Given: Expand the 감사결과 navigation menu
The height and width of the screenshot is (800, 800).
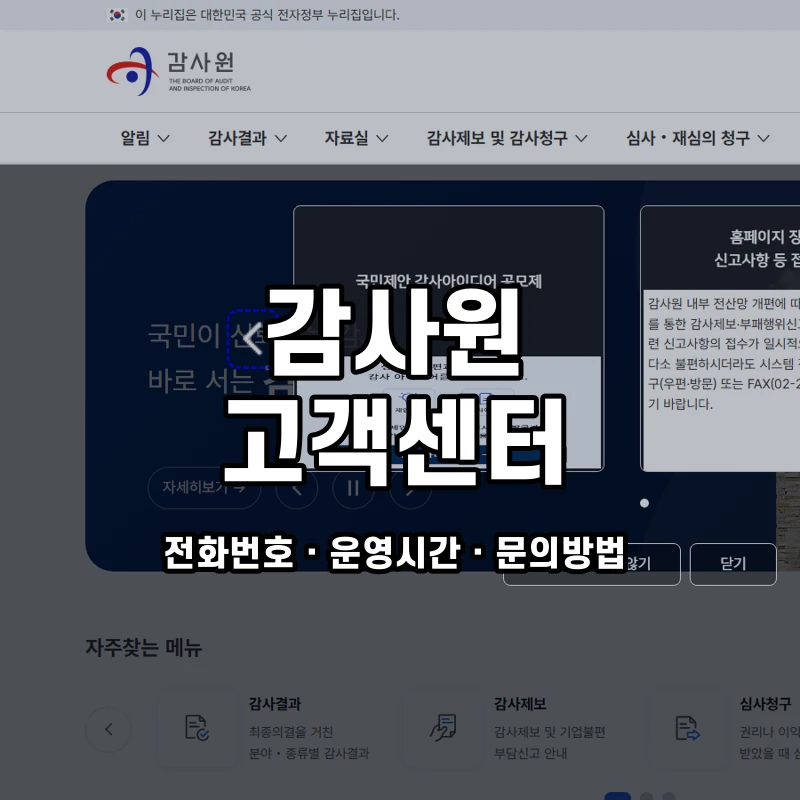Looking at the screenshot, I should (247, 138).
